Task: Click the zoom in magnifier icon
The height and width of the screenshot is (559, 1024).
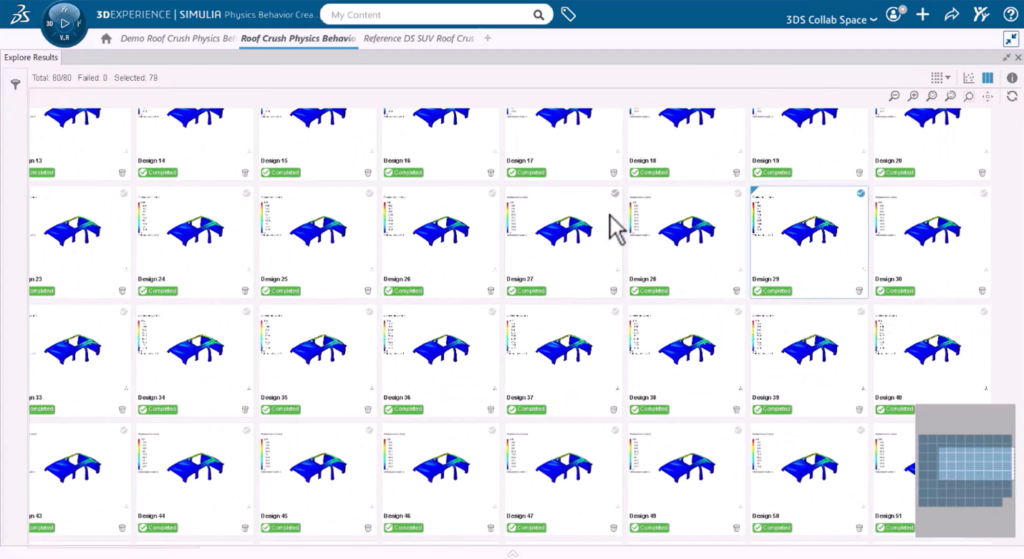Action: coord(913,96)
